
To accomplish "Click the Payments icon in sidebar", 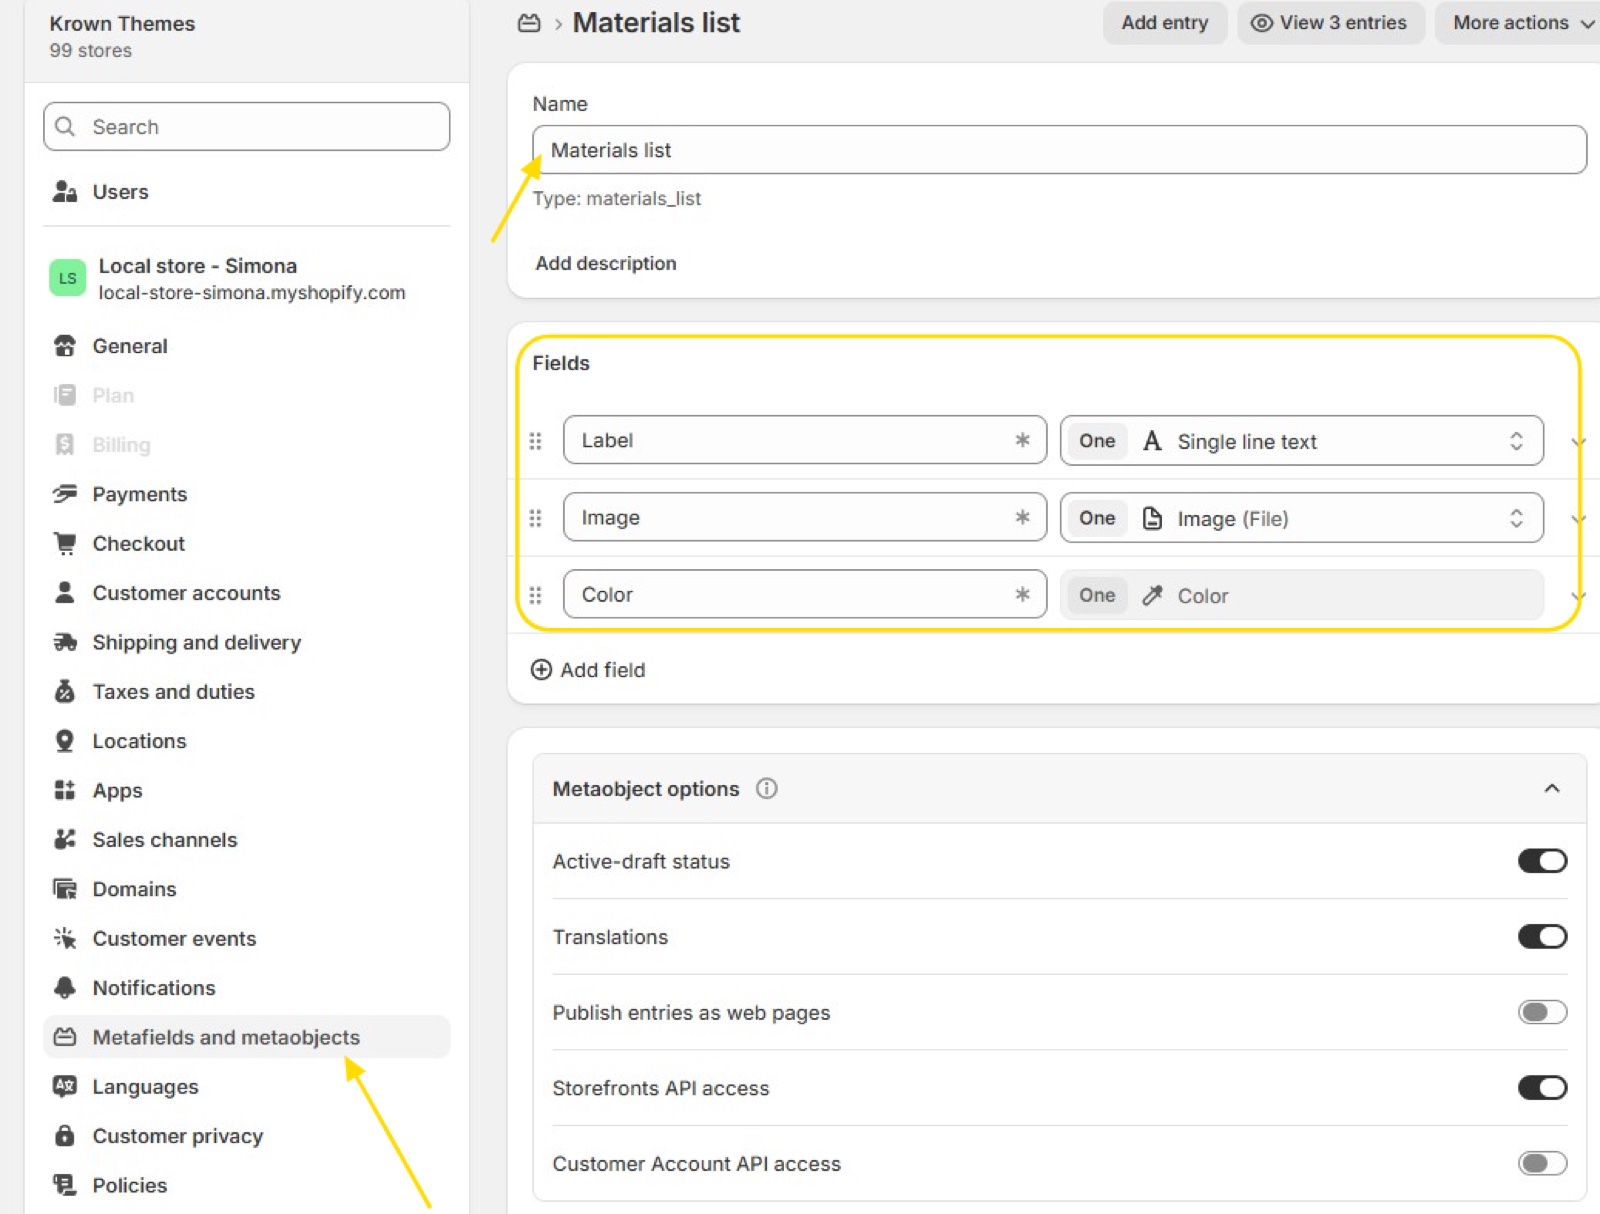I will pyautogui.click(x=65, y=494).
